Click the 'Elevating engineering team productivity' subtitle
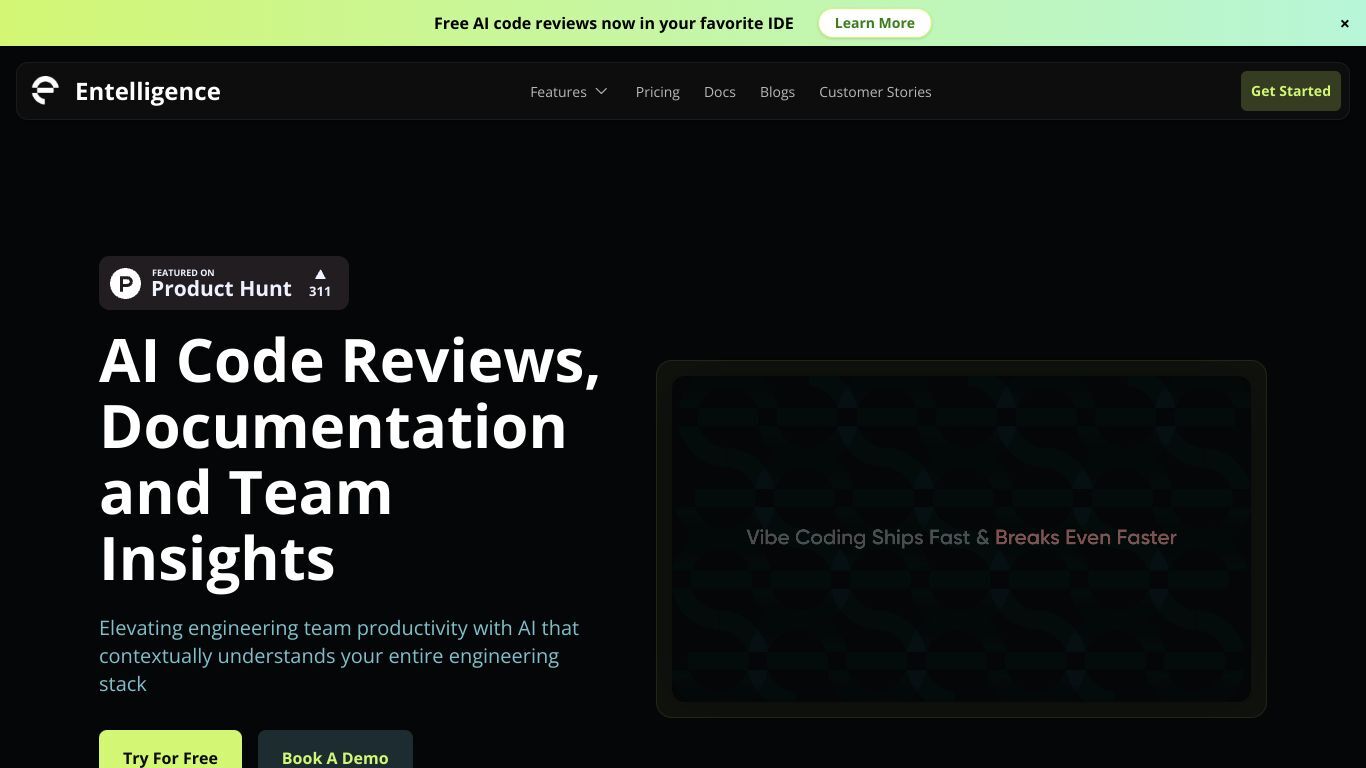The image size is (1366, 768). pos(339,656)
